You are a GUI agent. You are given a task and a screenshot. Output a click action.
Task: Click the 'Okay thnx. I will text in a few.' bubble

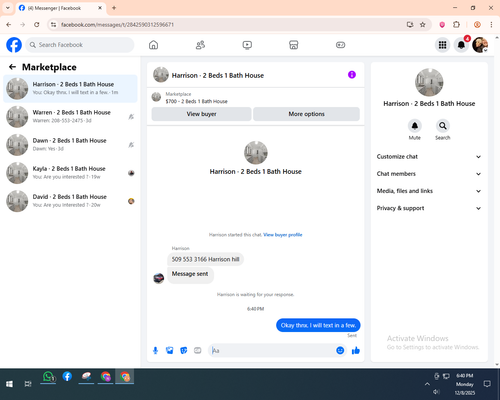pos(318,325)
